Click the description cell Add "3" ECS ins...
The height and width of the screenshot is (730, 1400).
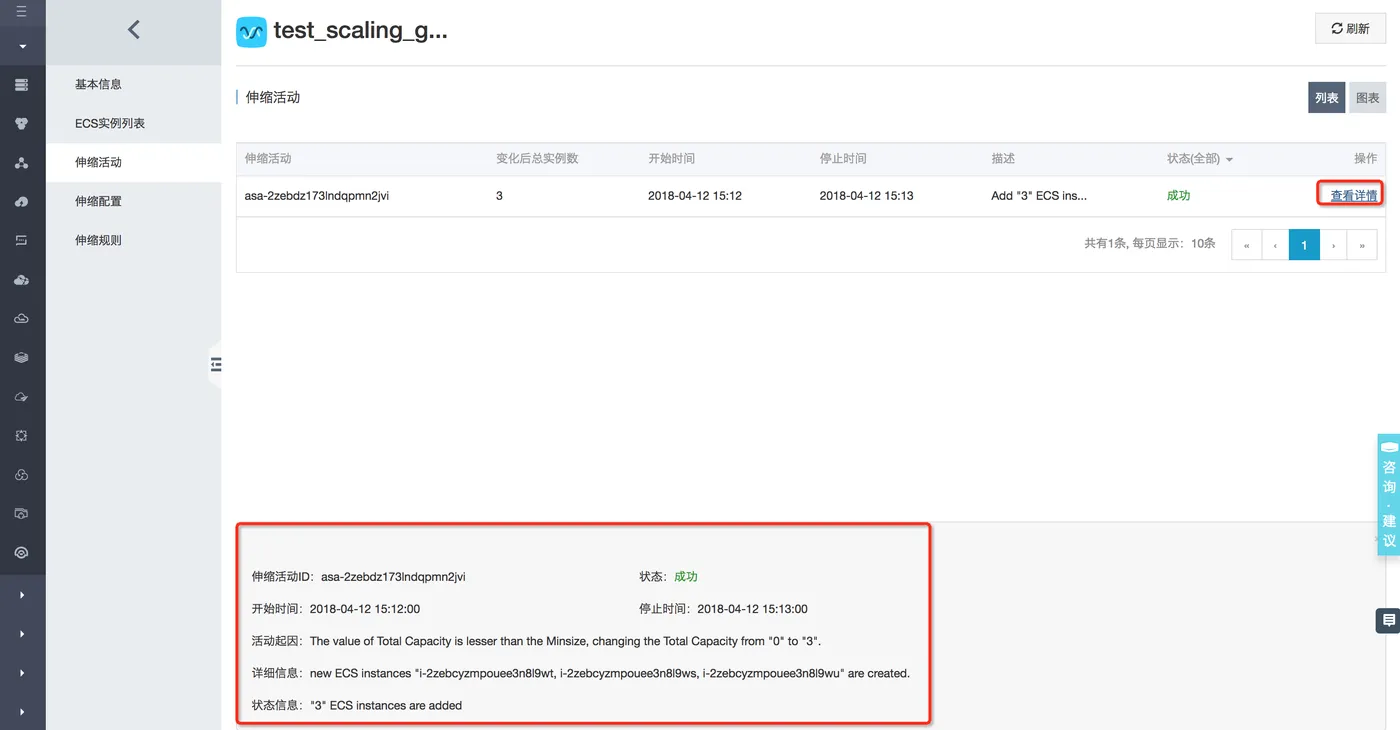[x=1039, y=196]
